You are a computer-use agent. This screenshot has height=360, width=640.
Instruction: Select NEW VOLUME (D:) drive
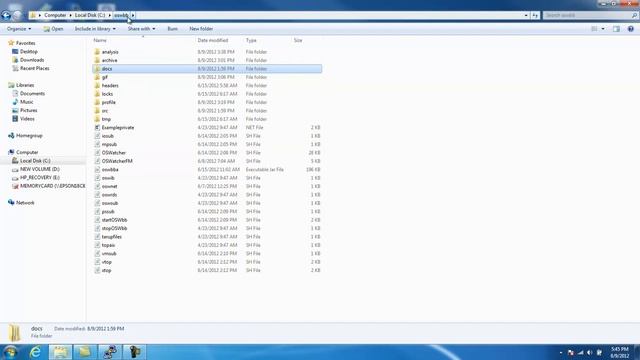tap(40, 169)
